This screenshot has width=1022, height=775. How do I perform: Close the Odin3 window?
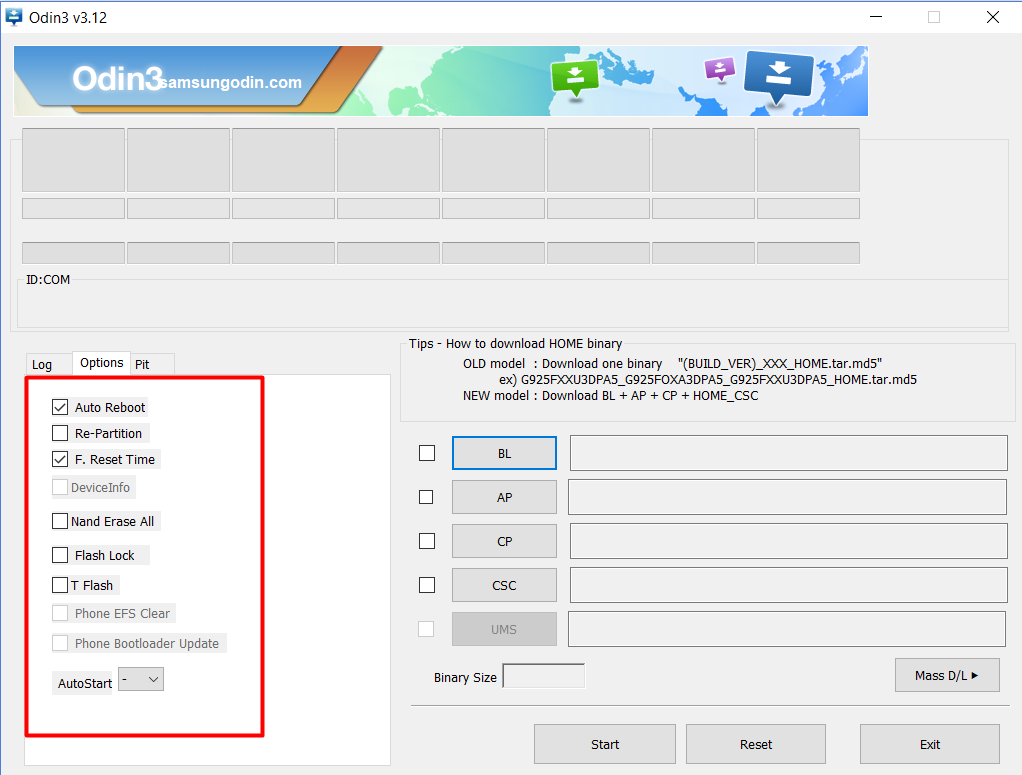(x=993, y=17)
